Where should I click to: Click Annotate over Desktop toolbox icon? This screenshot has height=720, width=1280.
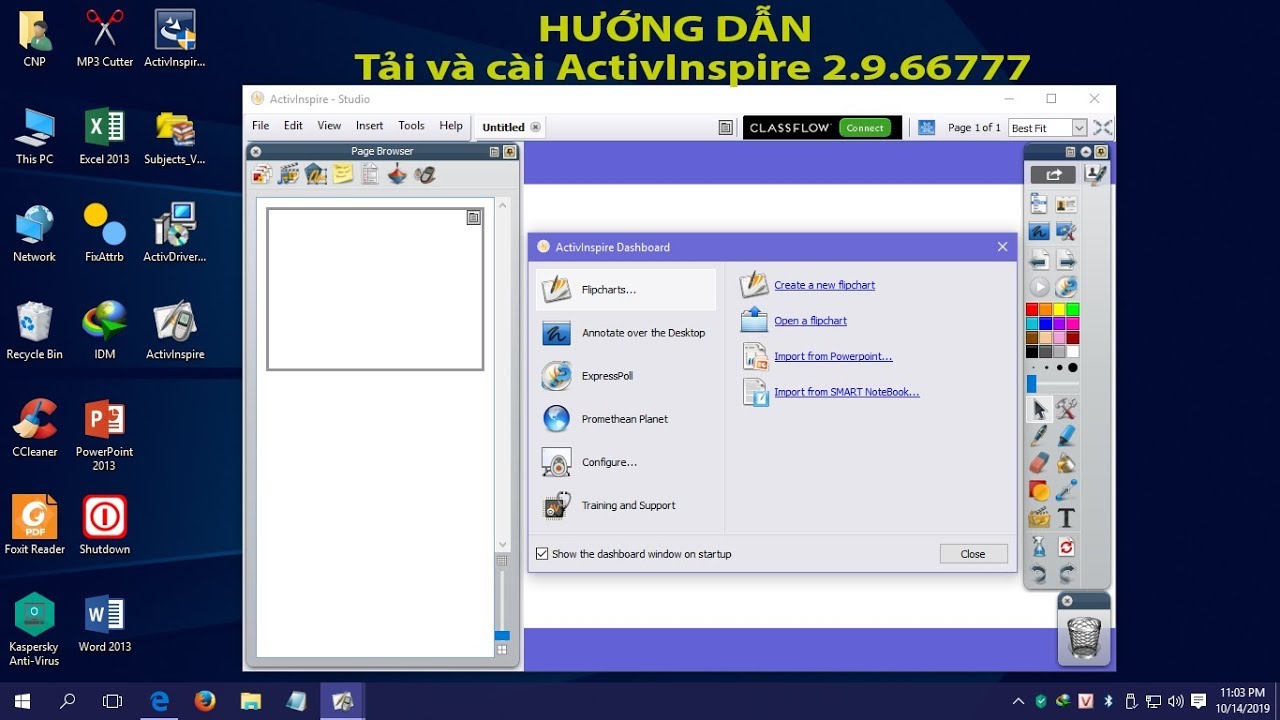point(1039,231)
